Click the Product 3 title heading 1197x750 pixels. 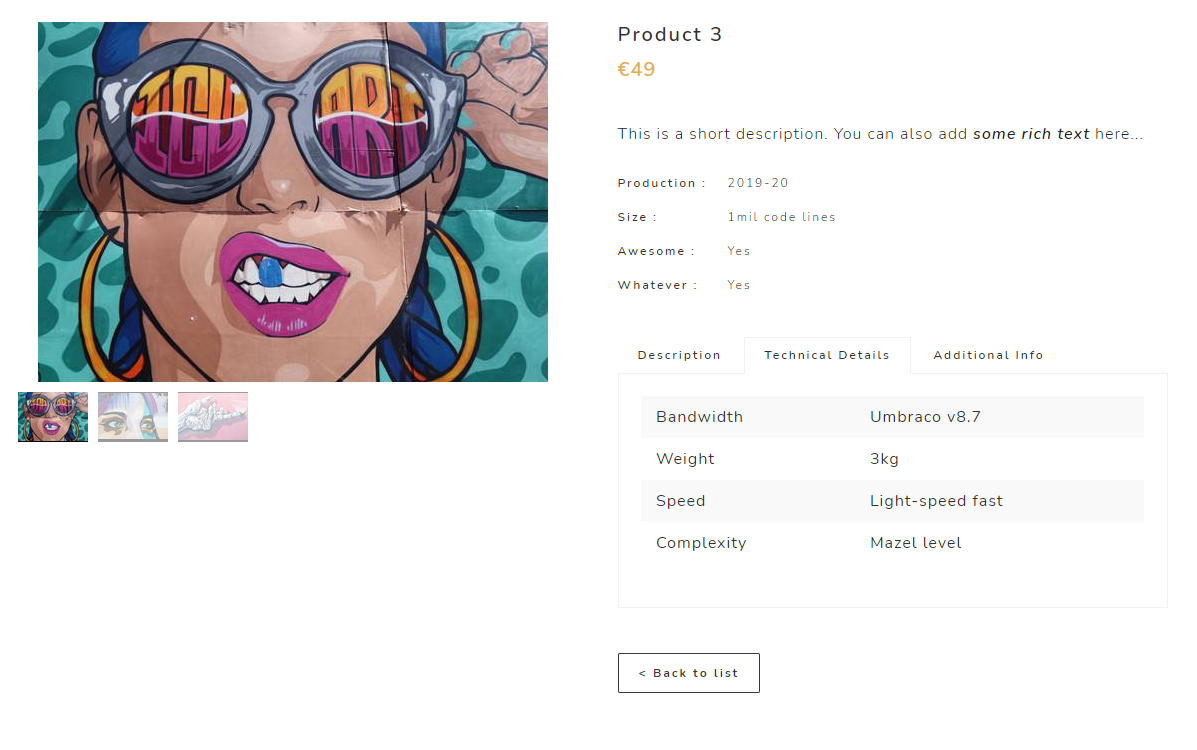click(670, 35)
